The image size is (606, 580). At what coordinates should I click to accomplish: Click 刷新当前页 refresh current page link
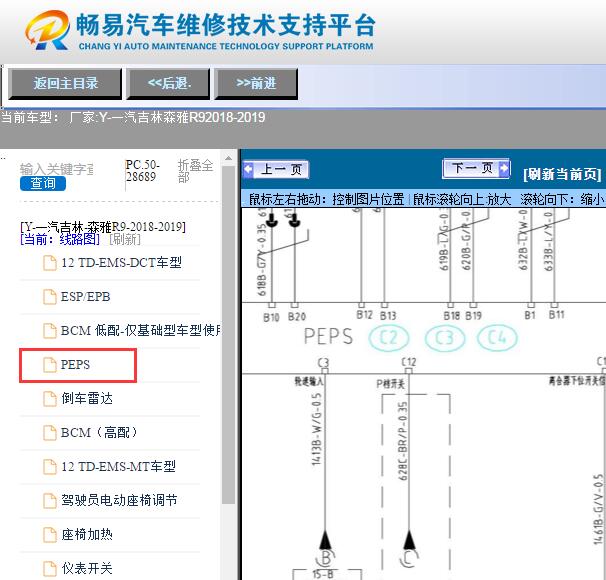(x=562, y=174)
